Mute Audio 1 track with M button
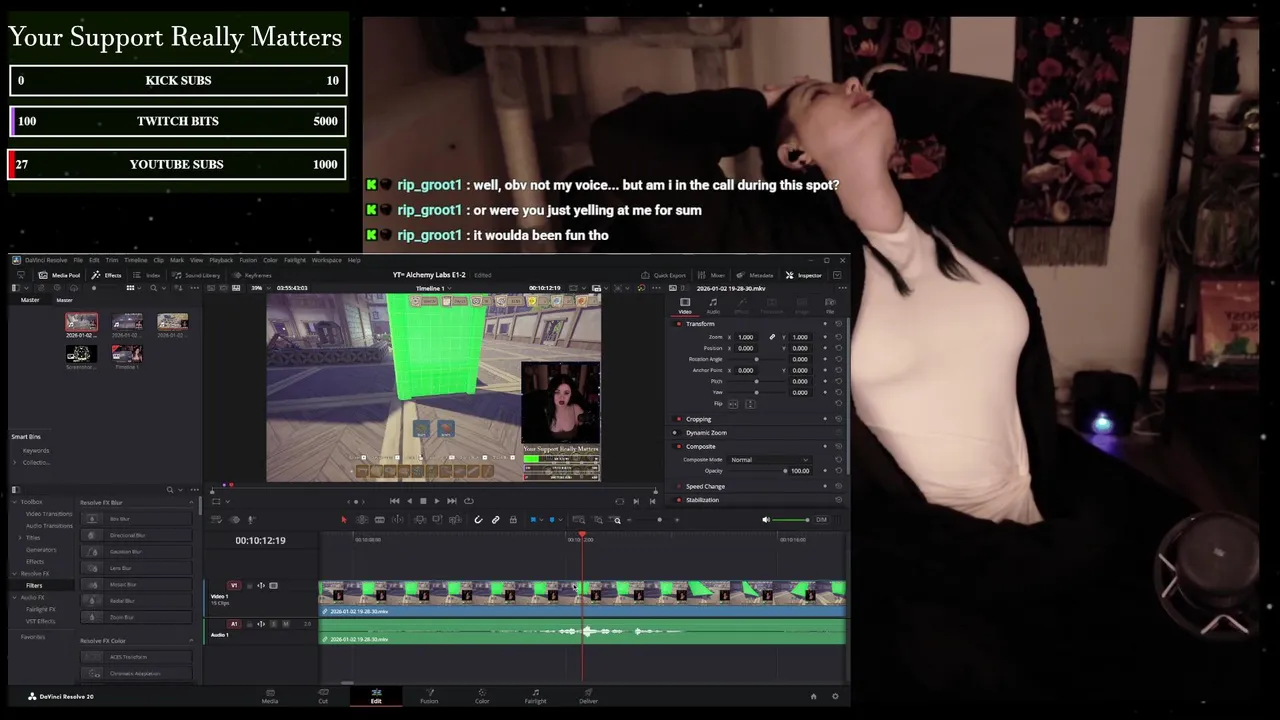This screenshot has height=720, width=1280. (x=286, y=624)
